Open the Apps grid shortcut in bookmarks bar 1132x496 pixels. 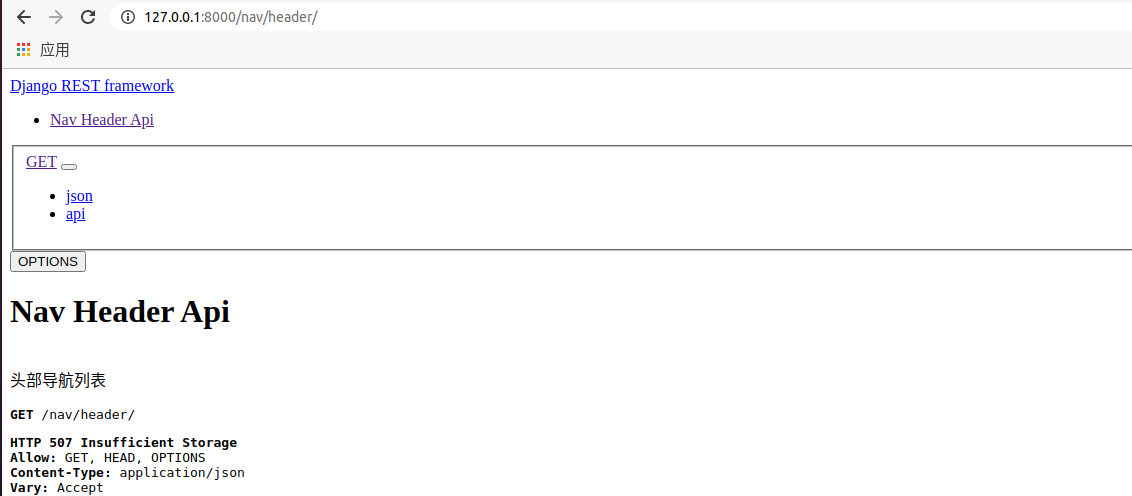43,50
